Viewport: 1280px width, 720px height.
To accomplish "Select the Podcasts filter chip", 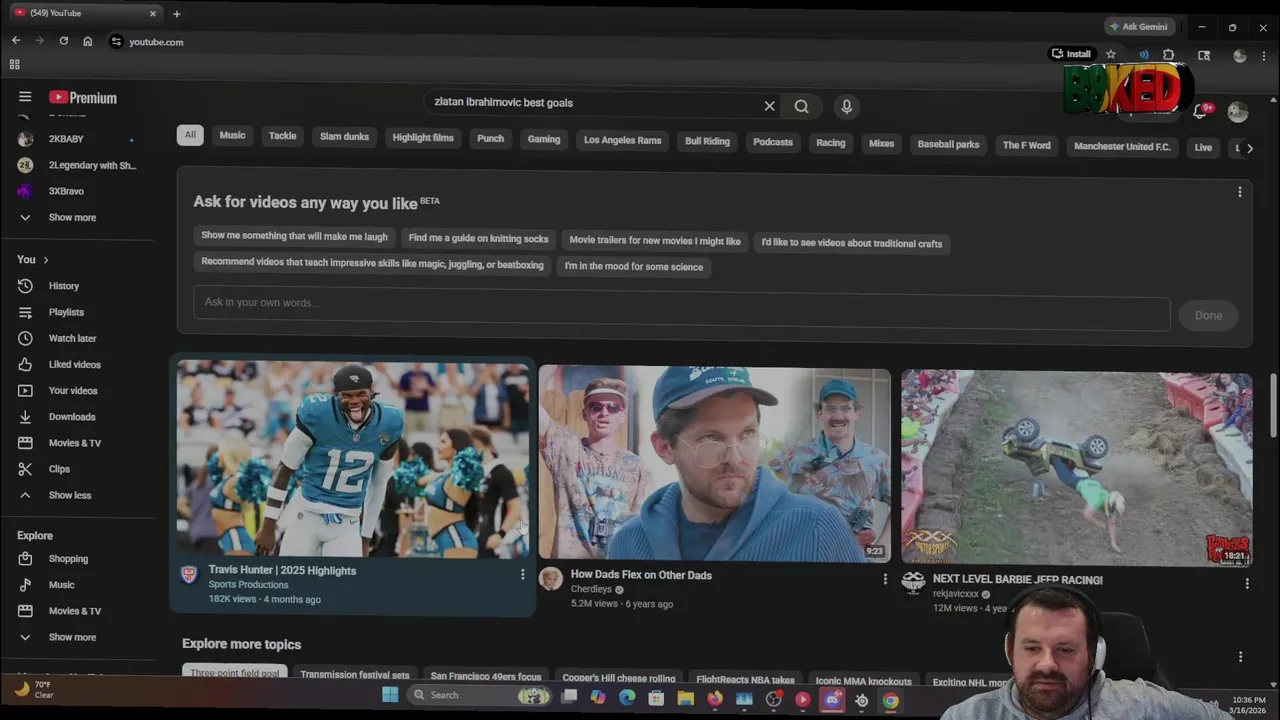I will click(773, 142).
